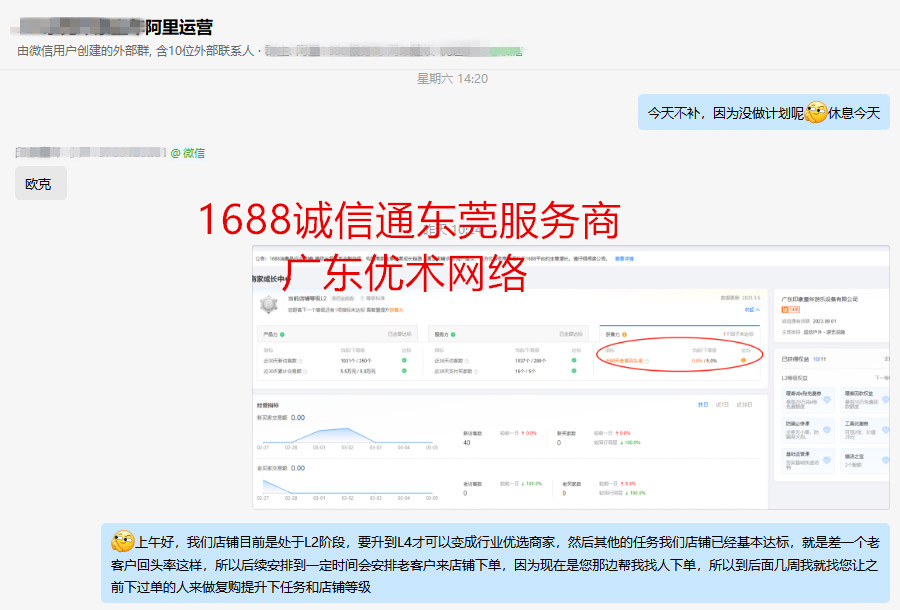Click the orange 达标 indicator dot in circled row
Screen dimensions: 900x610
[x=742, y=360]
